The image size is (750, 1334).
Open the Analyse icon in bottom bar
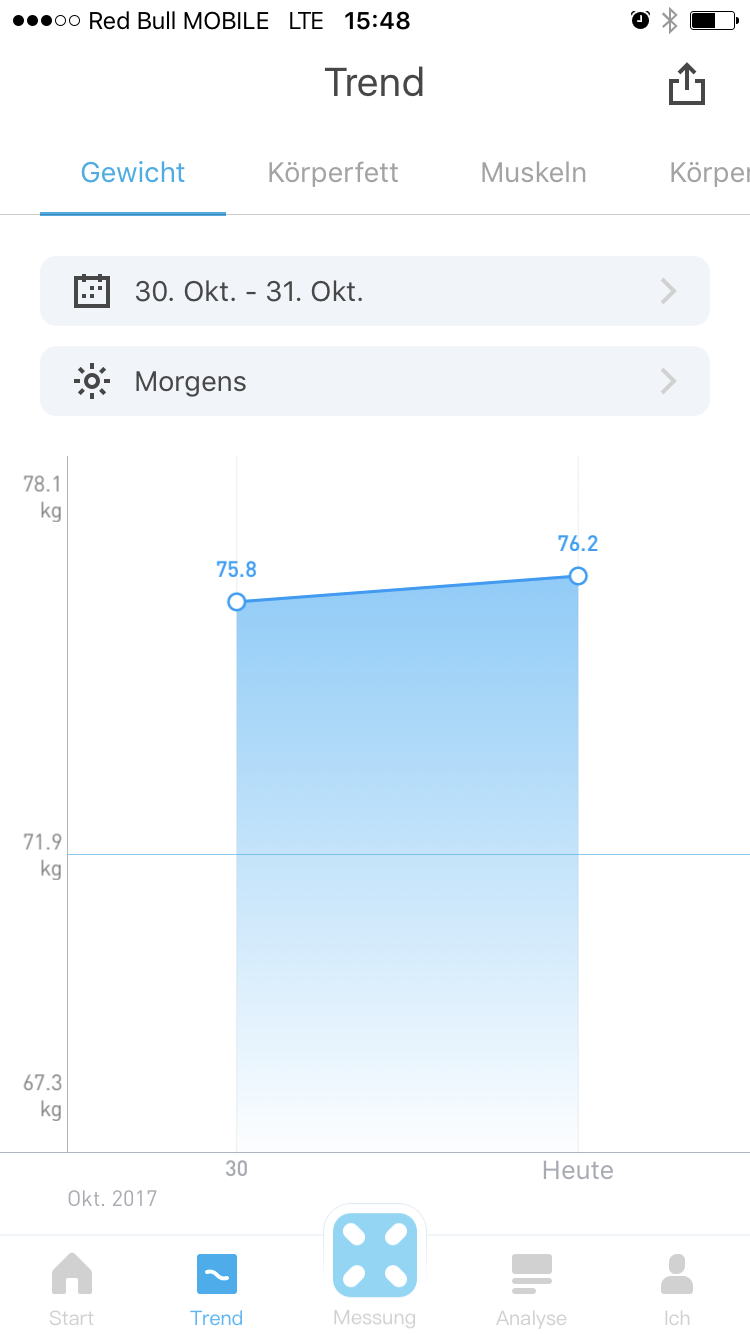click(x=532, y=1274)
